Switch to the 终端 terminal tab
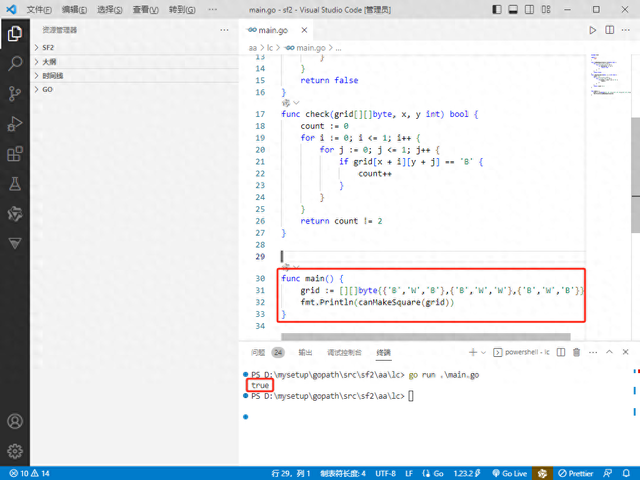Screen dimensions: 640x480 [x=383, y=352]
